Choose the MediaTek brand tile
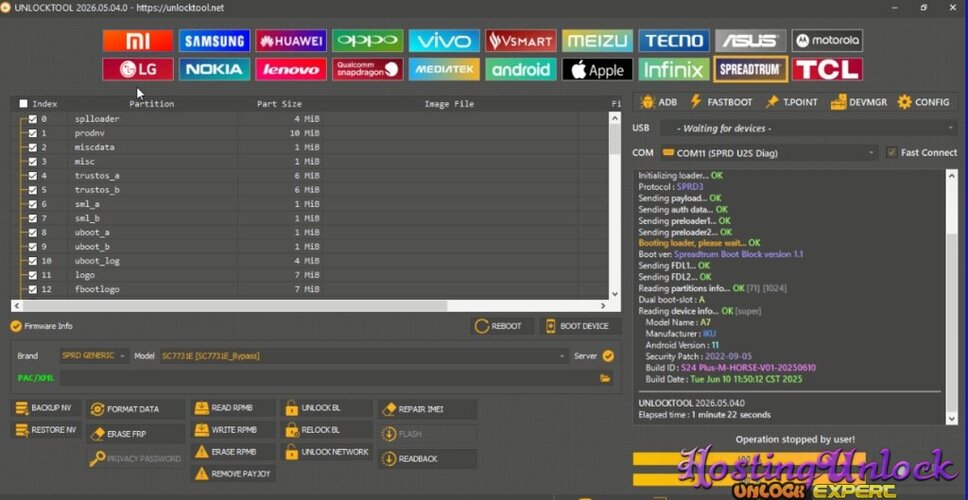Viewport: 968px width, 500px height. click(x=444, y=69)
